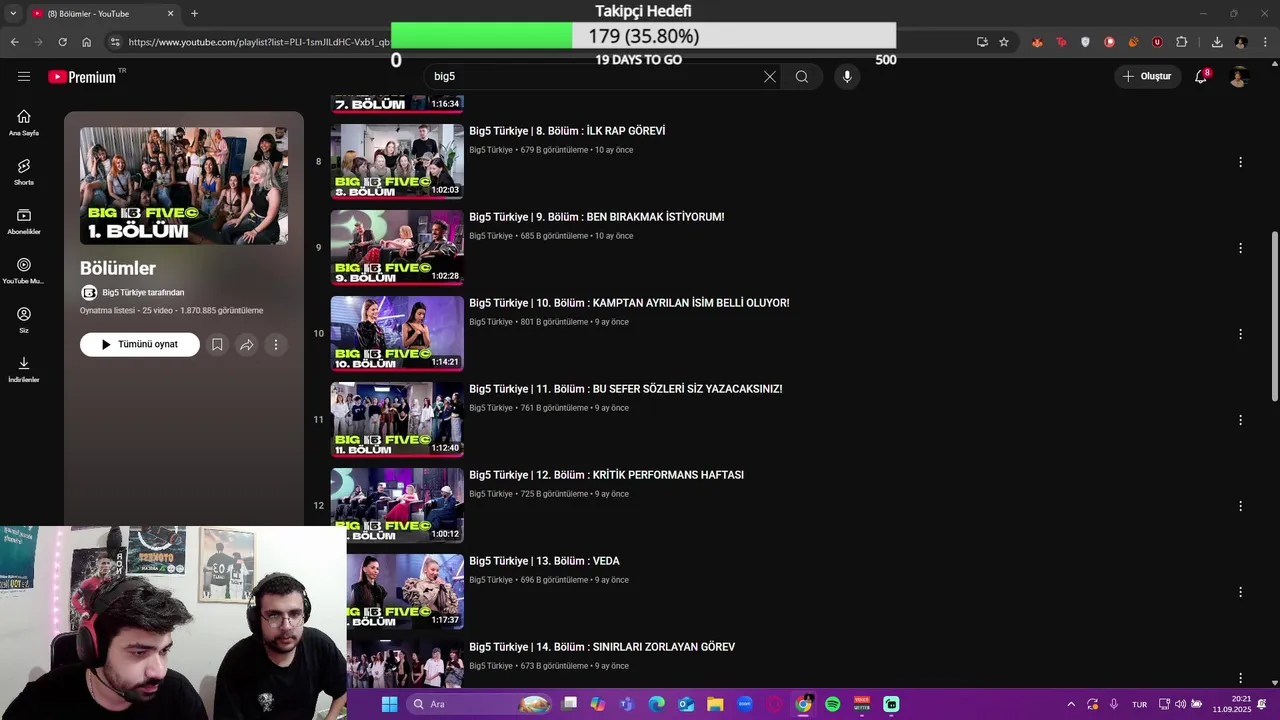Viewport: 1280px width, 720px height.
Task: Reload the page in Chrome
Action: 62,42
